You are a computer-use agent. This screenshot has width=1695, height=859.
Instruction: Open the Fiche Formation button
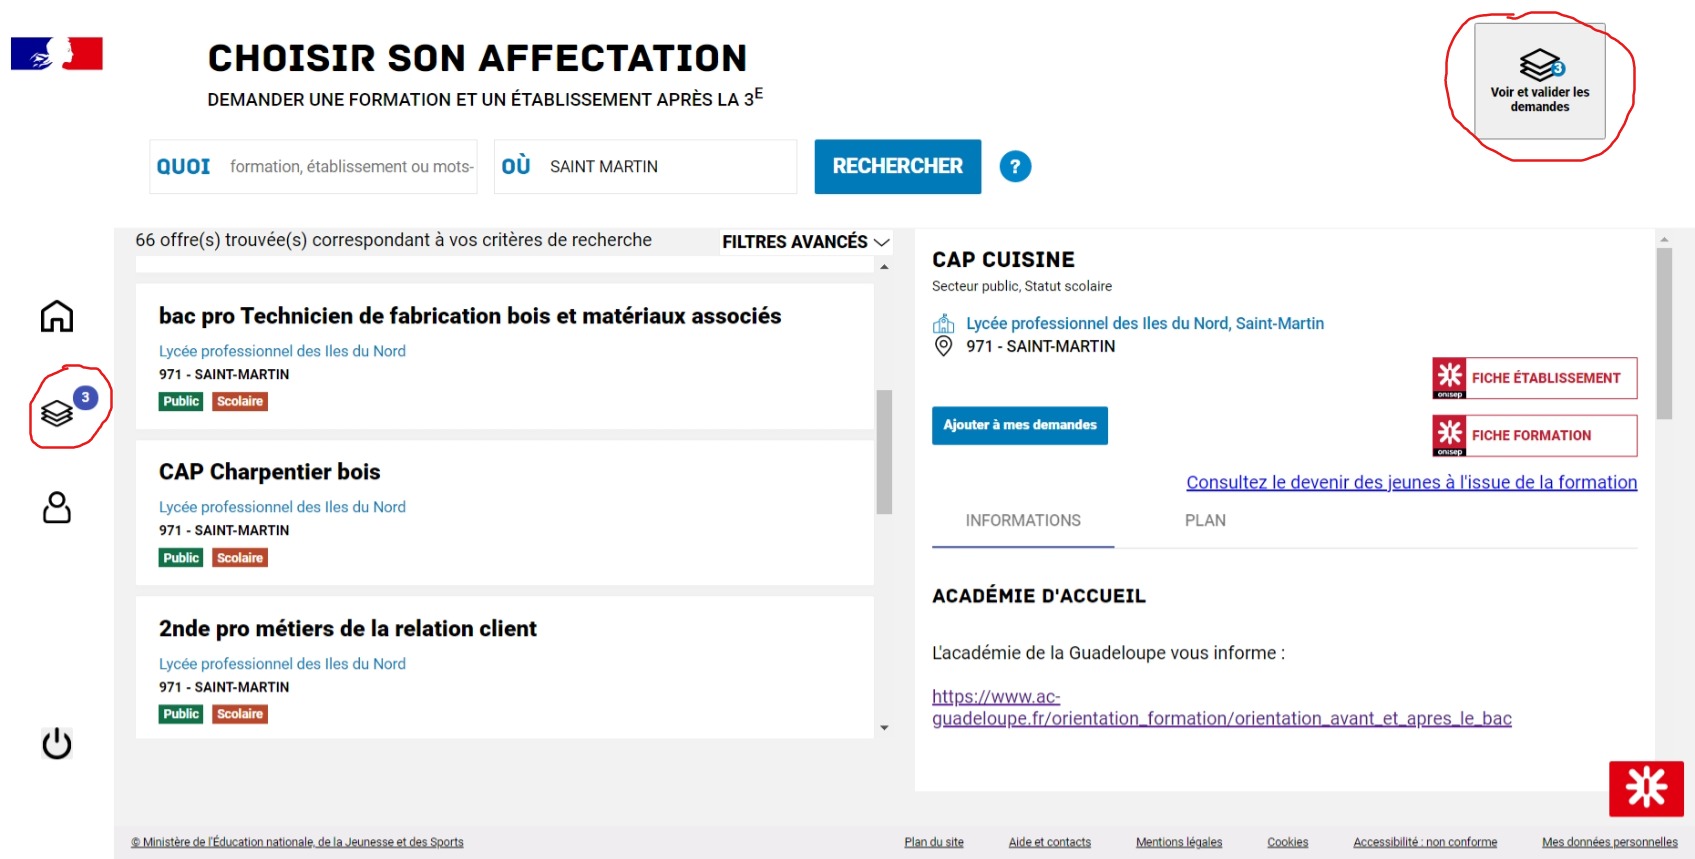[x=1534, y=436]
